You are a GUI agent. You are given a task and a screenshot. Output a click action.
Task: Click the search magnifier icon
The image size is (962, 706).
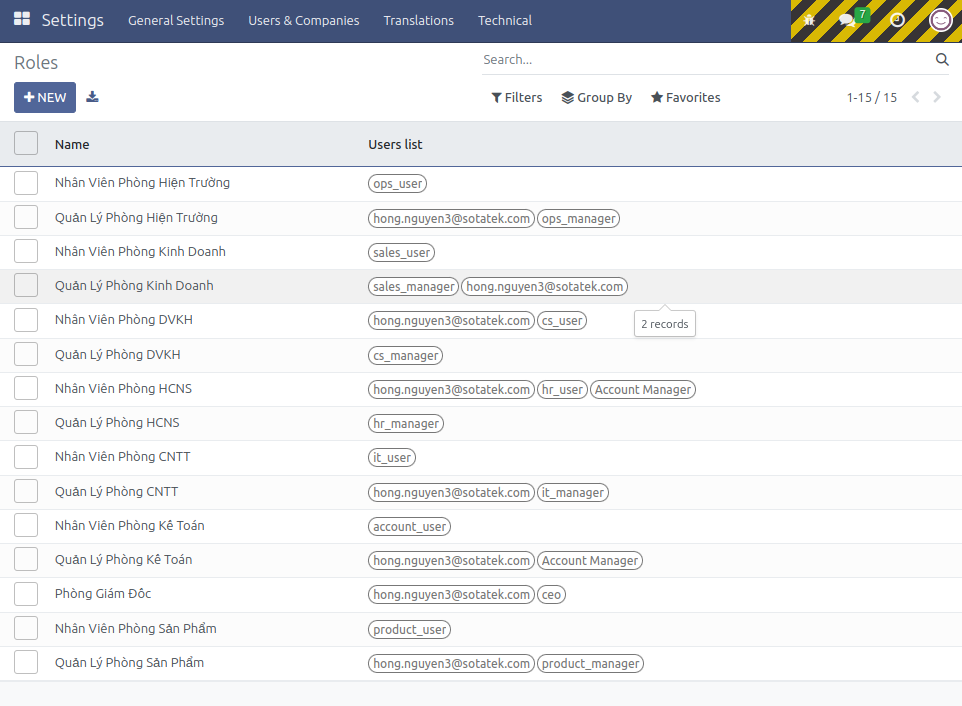click(x=941, y=59)
